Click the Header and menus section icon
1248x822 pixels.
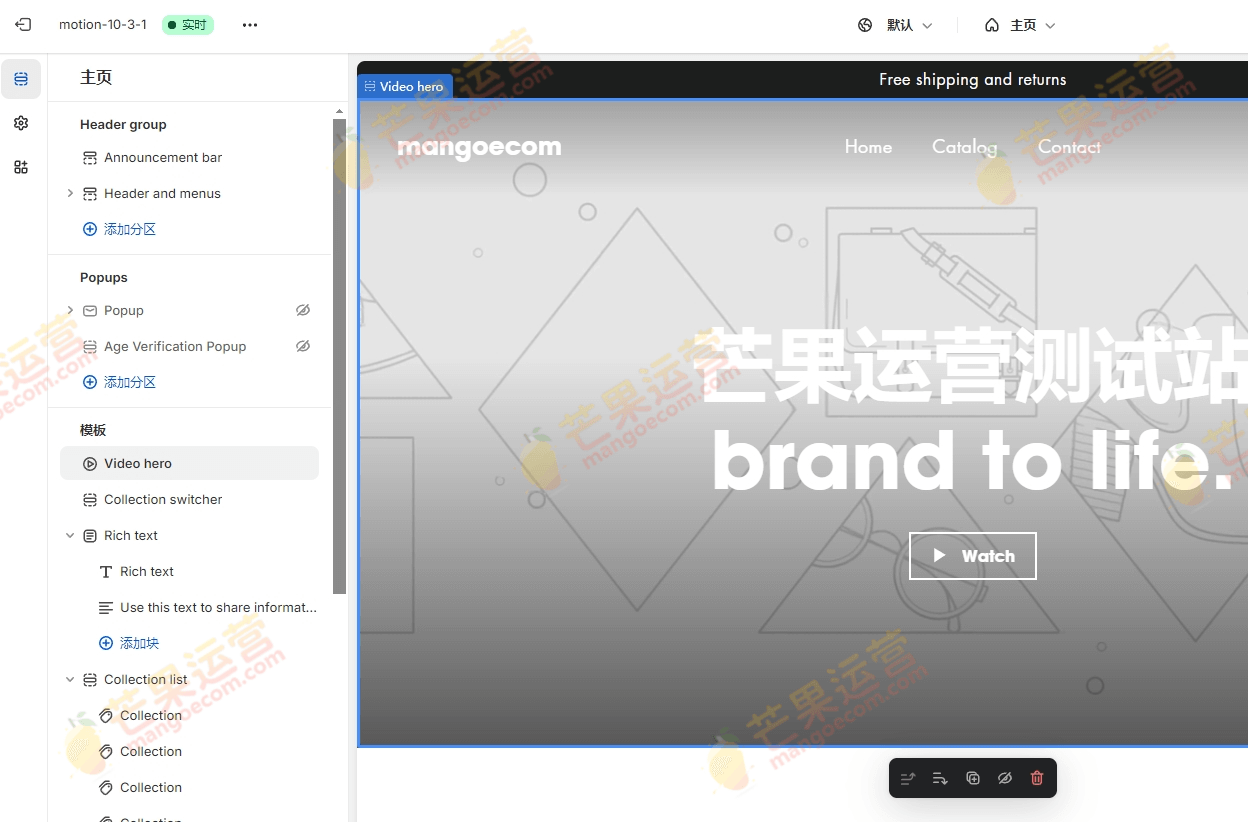90,194
